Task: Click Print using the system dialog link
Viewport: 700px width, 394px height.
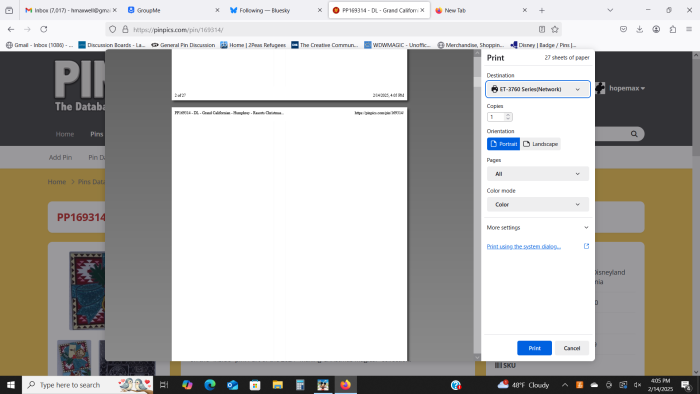Action: click(x=524, y=246)
